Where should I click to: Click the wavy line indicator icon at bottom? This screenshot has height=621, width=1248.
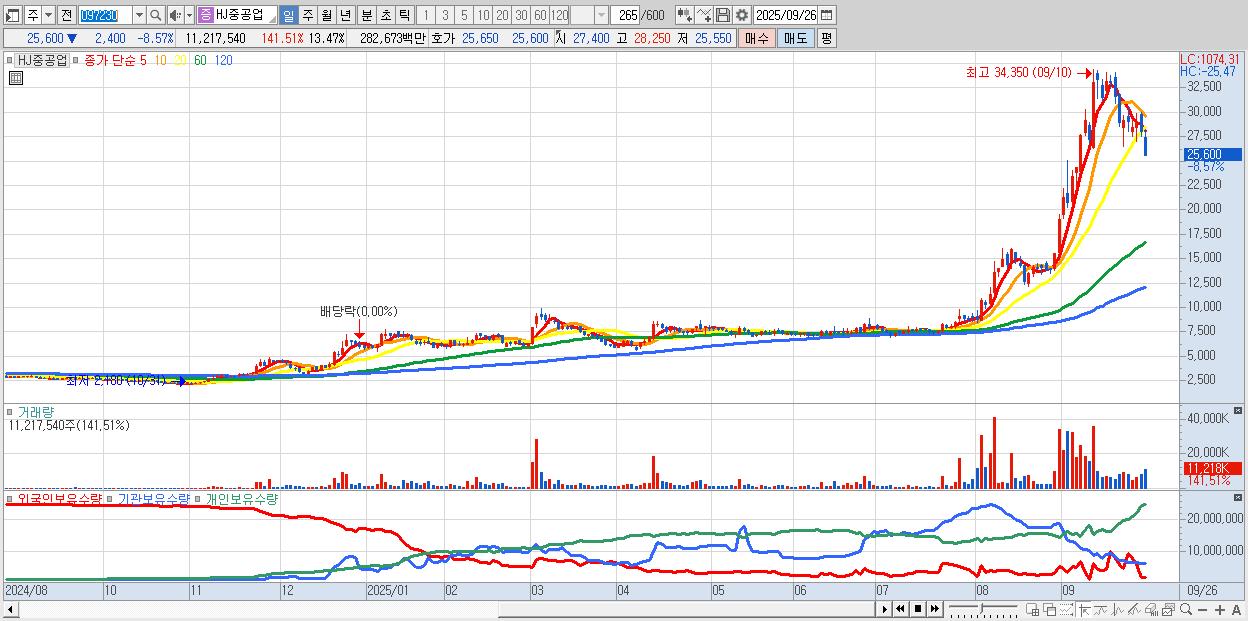click(x=1101, y=610)
